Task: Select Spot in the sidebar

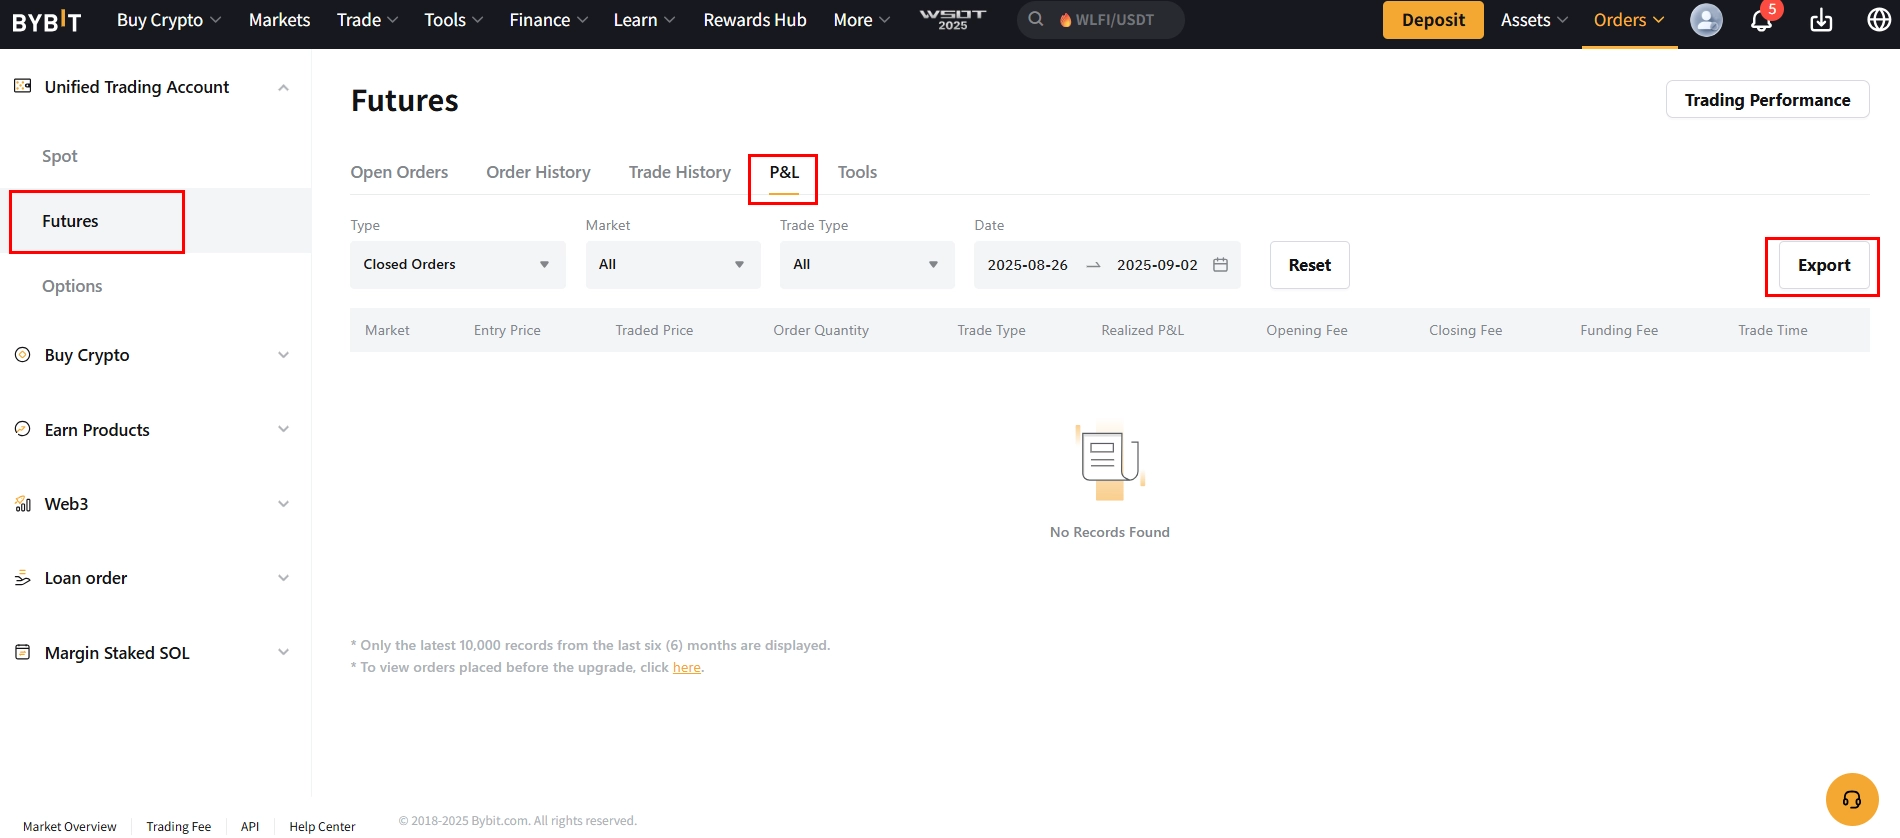Action: 60,156
